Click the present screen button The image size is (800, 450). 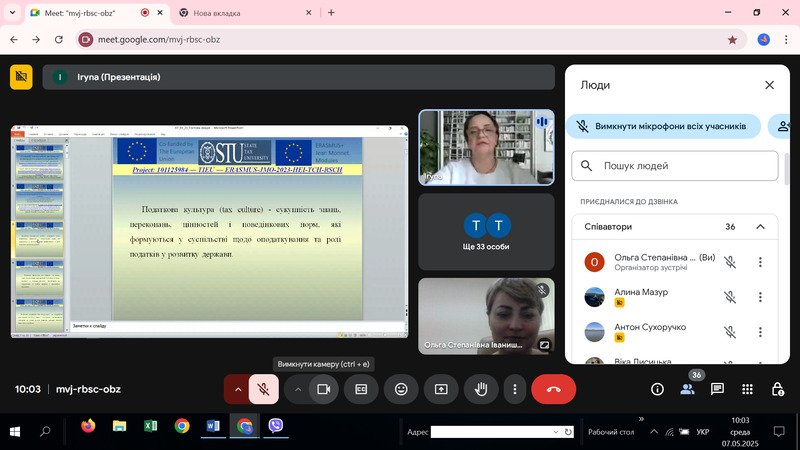pos(441,389)
